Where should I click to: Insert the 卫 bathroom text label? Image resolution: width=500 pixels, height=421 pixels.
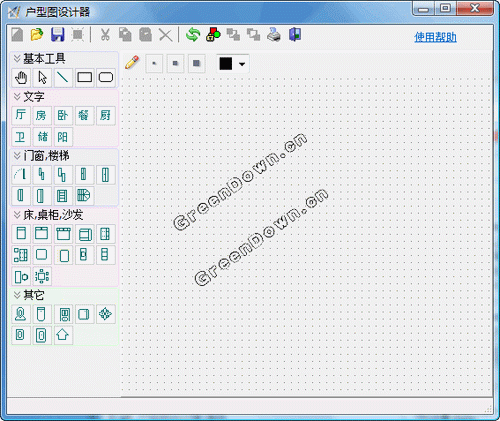[21, 137]
